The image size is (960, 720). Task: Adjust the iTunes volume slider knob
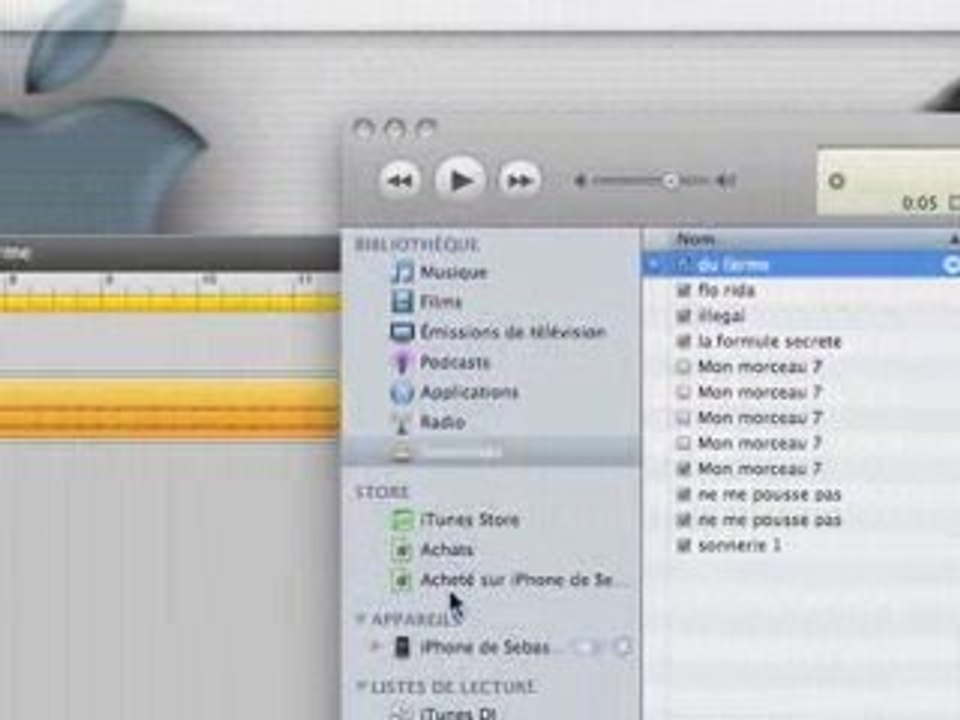click(670, 181)
